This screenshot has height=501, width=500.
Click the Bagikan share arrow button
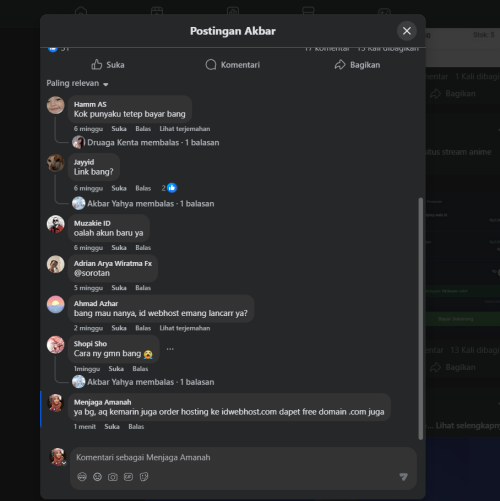click(357, 65)
